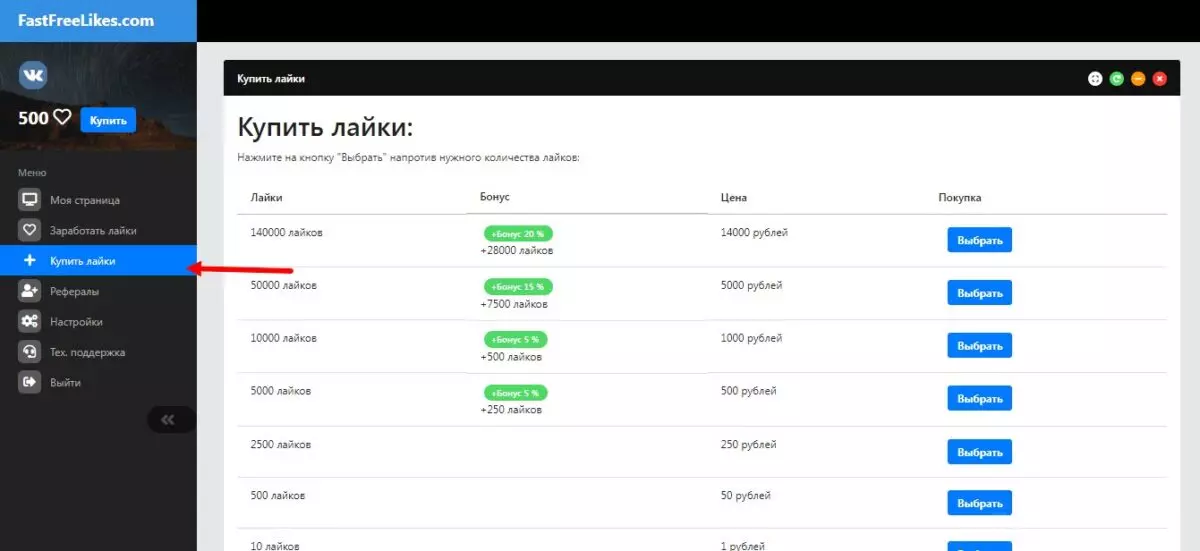This screenshot has height=551, width=1200.
Task: Click the green refresh panel icon
Action: click(x=1117, y=78)
